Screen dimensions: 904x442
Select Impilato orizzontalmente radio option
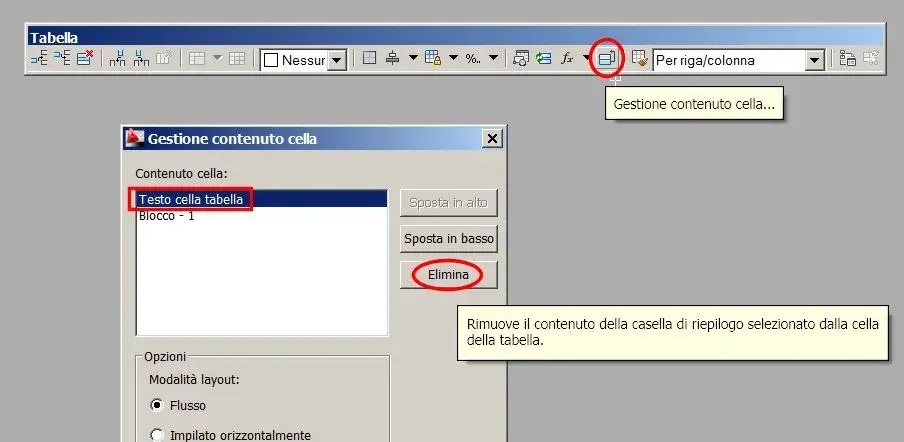(156, 435)
